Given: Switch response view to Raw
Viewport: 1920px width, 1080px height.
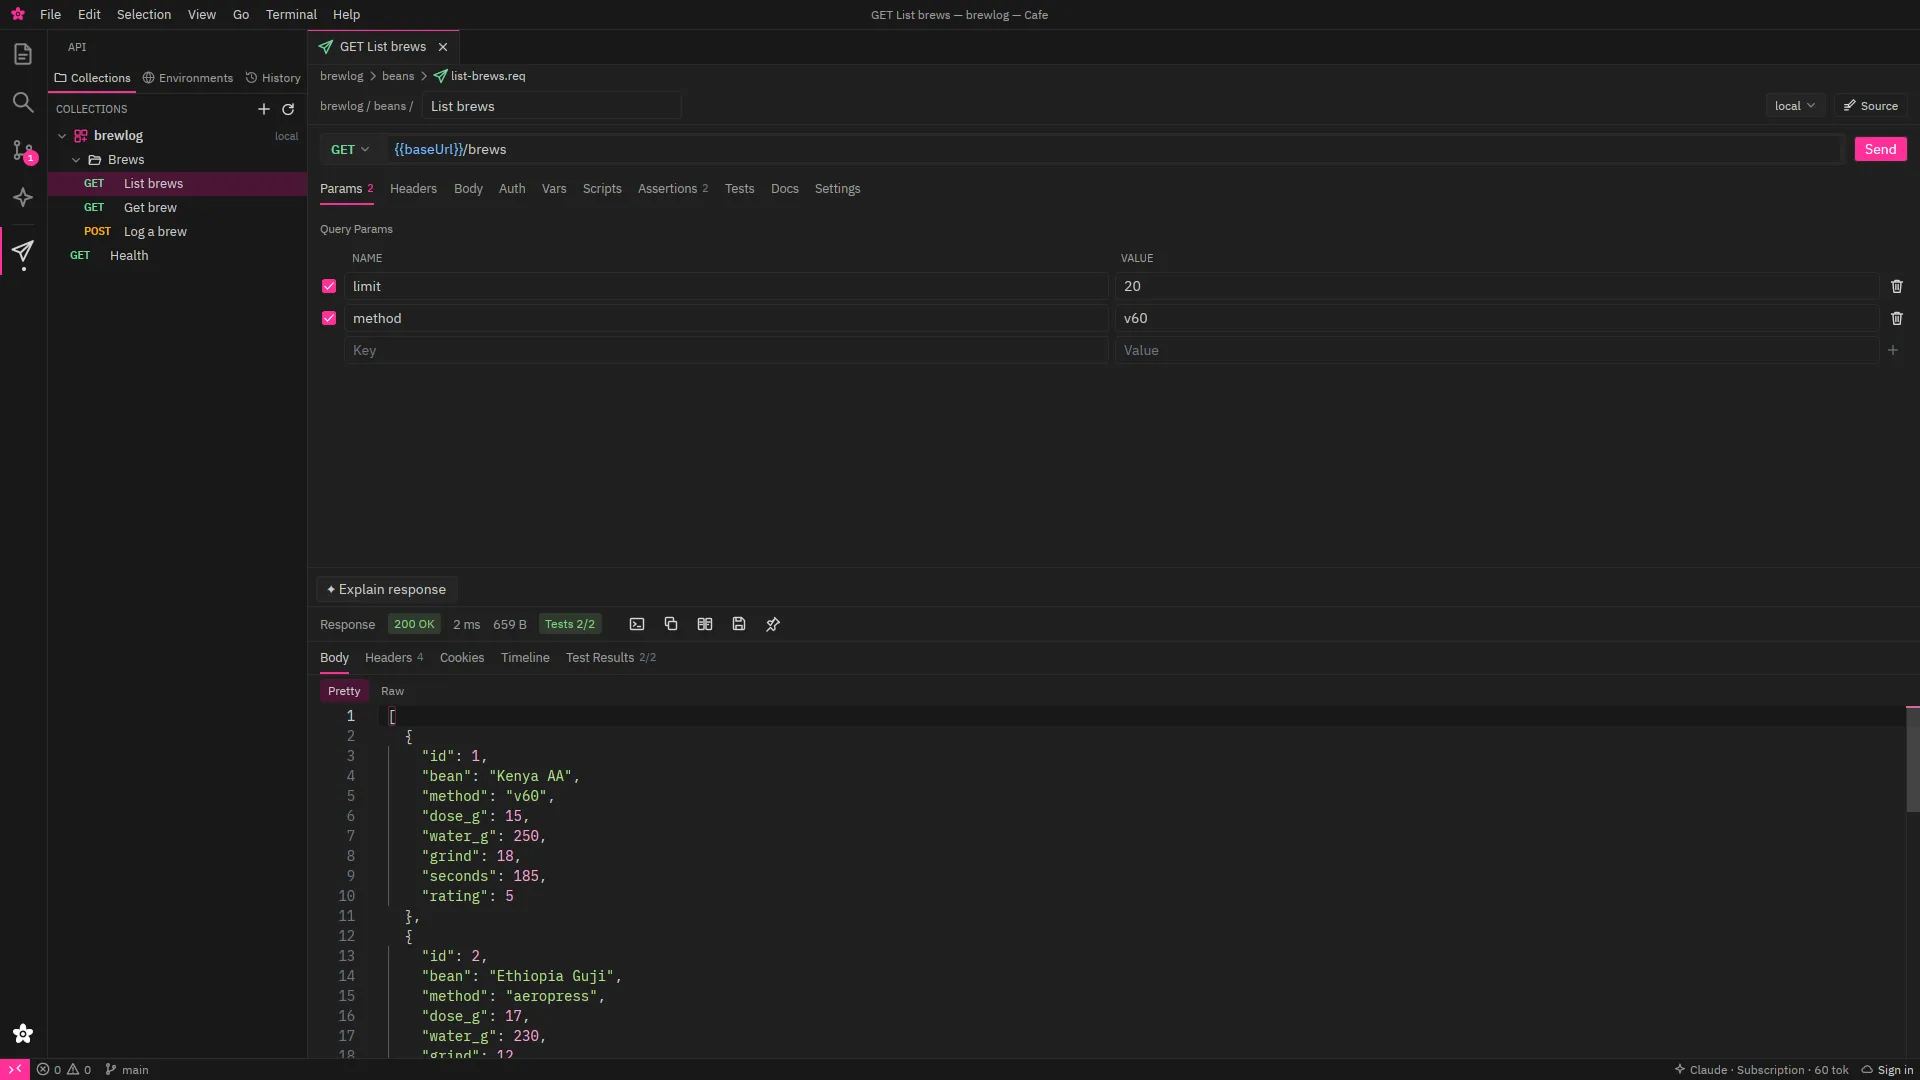Looking at the screenshot, I should (392, 691).
